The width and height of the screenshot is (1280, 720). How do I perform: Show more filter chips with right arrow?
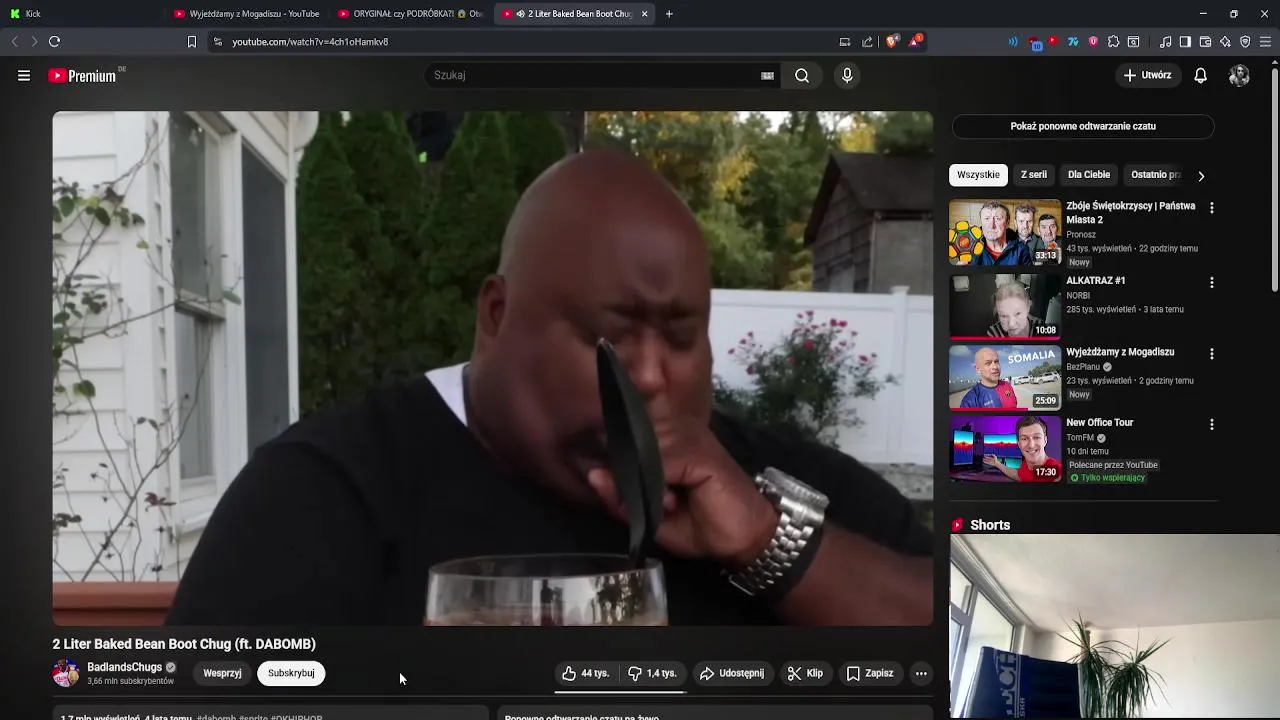tap(1201, 175)
